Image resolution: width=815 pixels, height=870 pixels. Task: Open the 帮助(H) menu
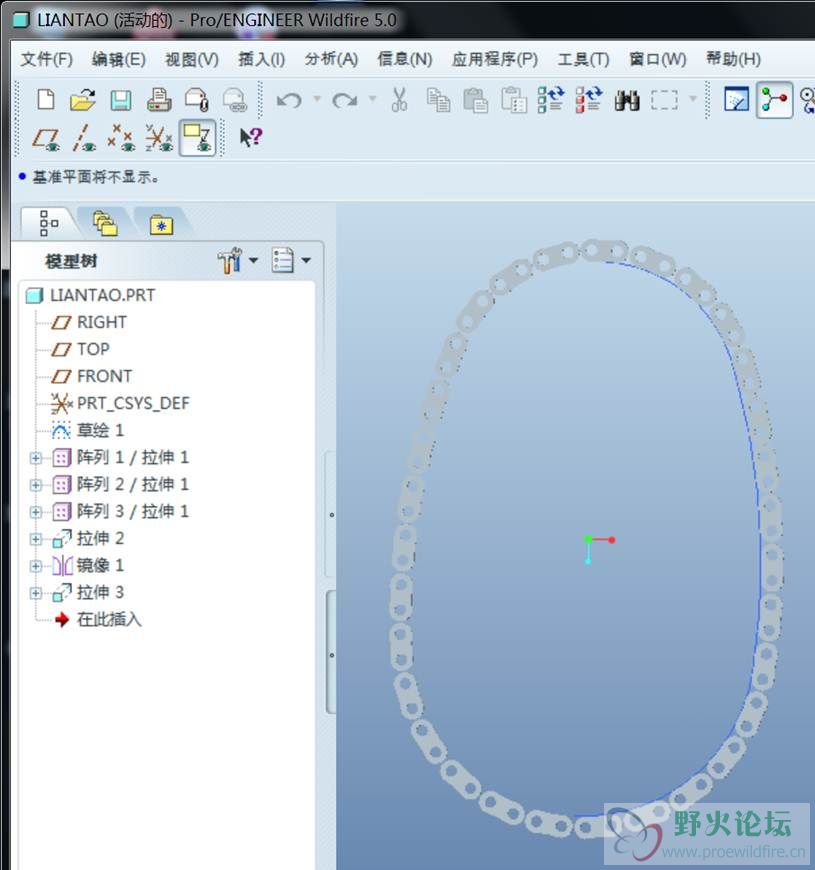[733, 59]
